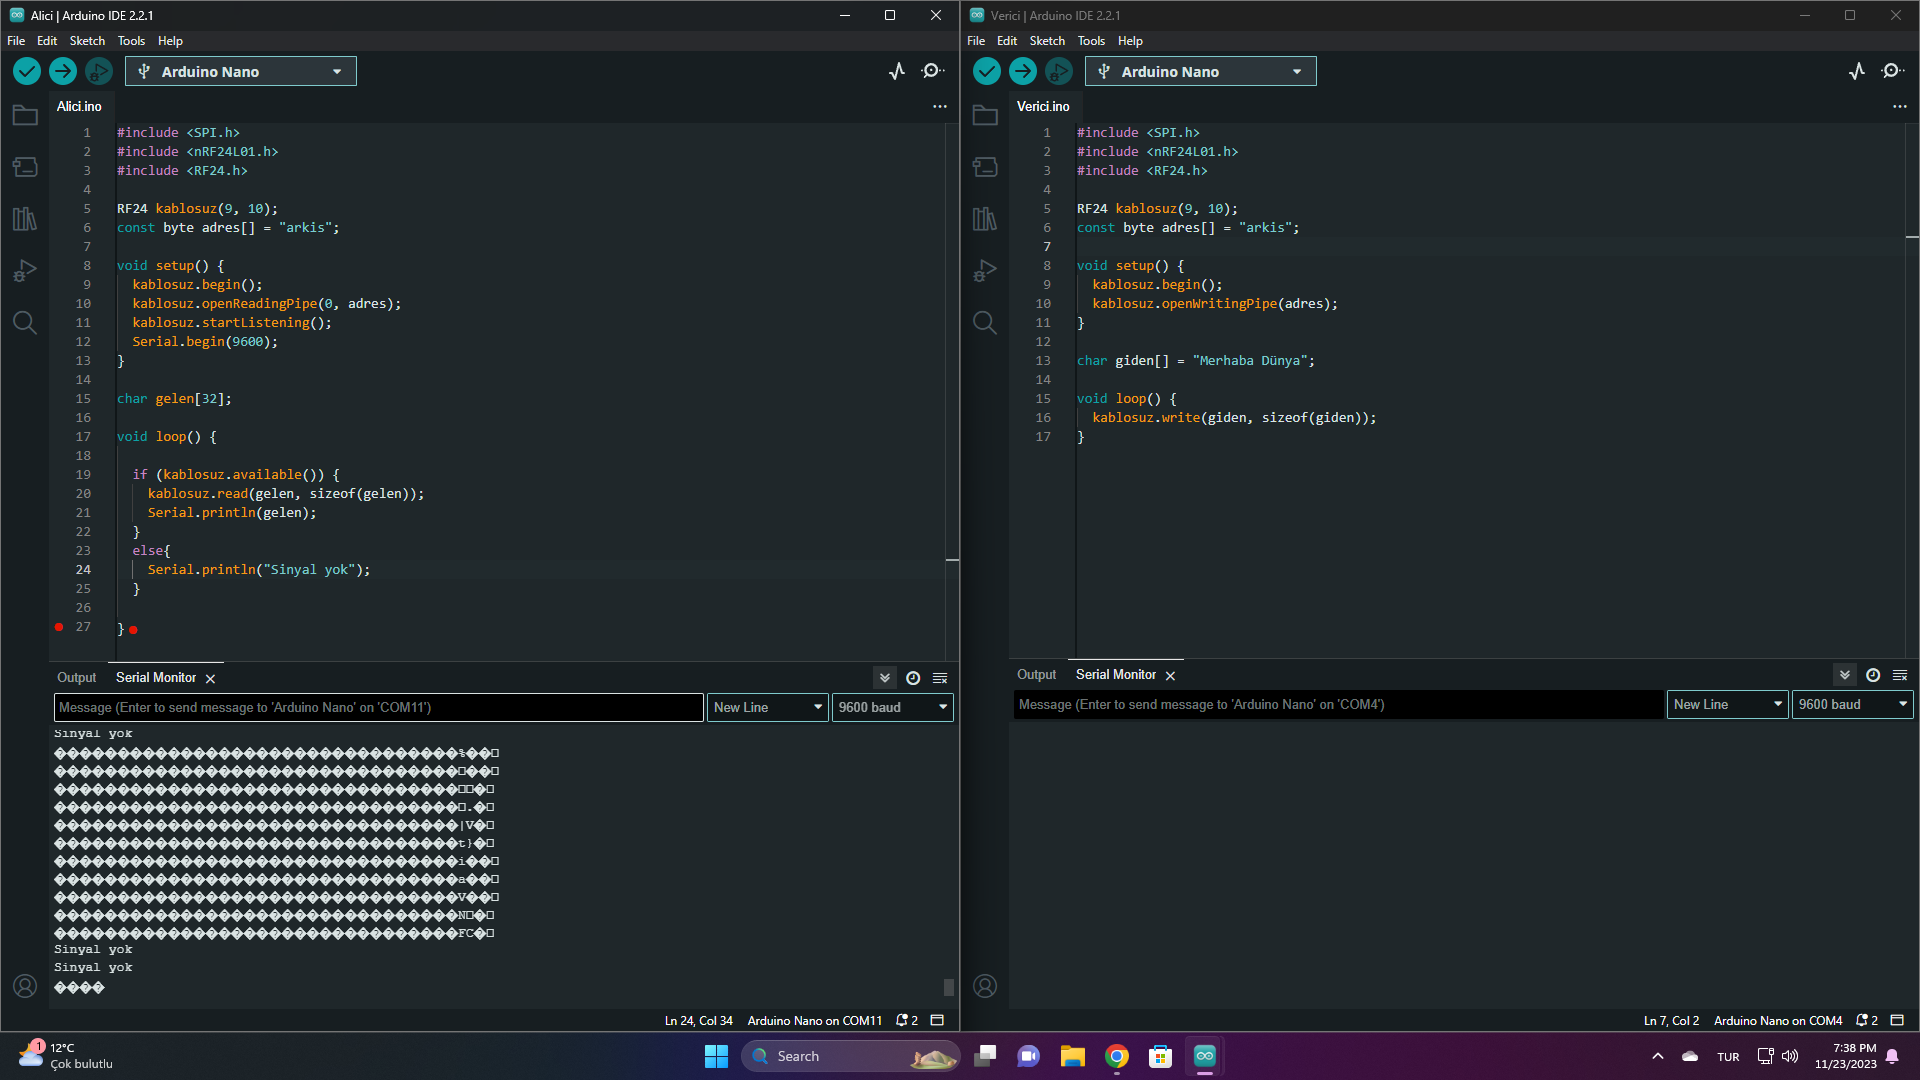Open Tools menu in Verici window
Screen dimensions: 1920x1080
pos(1091,41)
